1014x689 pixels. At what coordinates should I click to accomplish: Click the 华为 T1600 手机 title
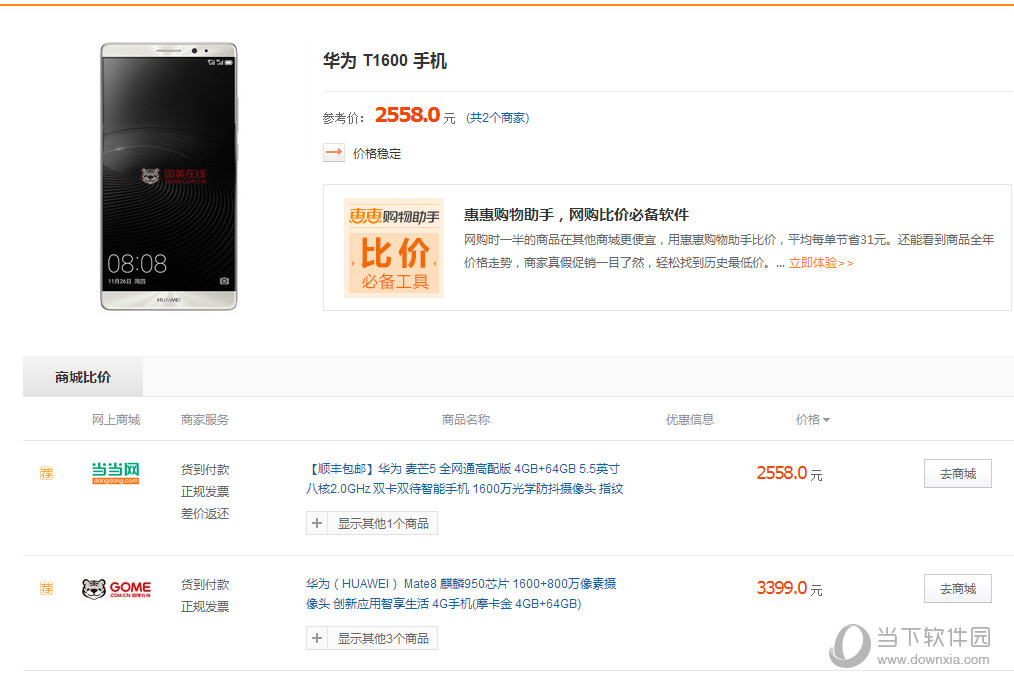(385, 61)
